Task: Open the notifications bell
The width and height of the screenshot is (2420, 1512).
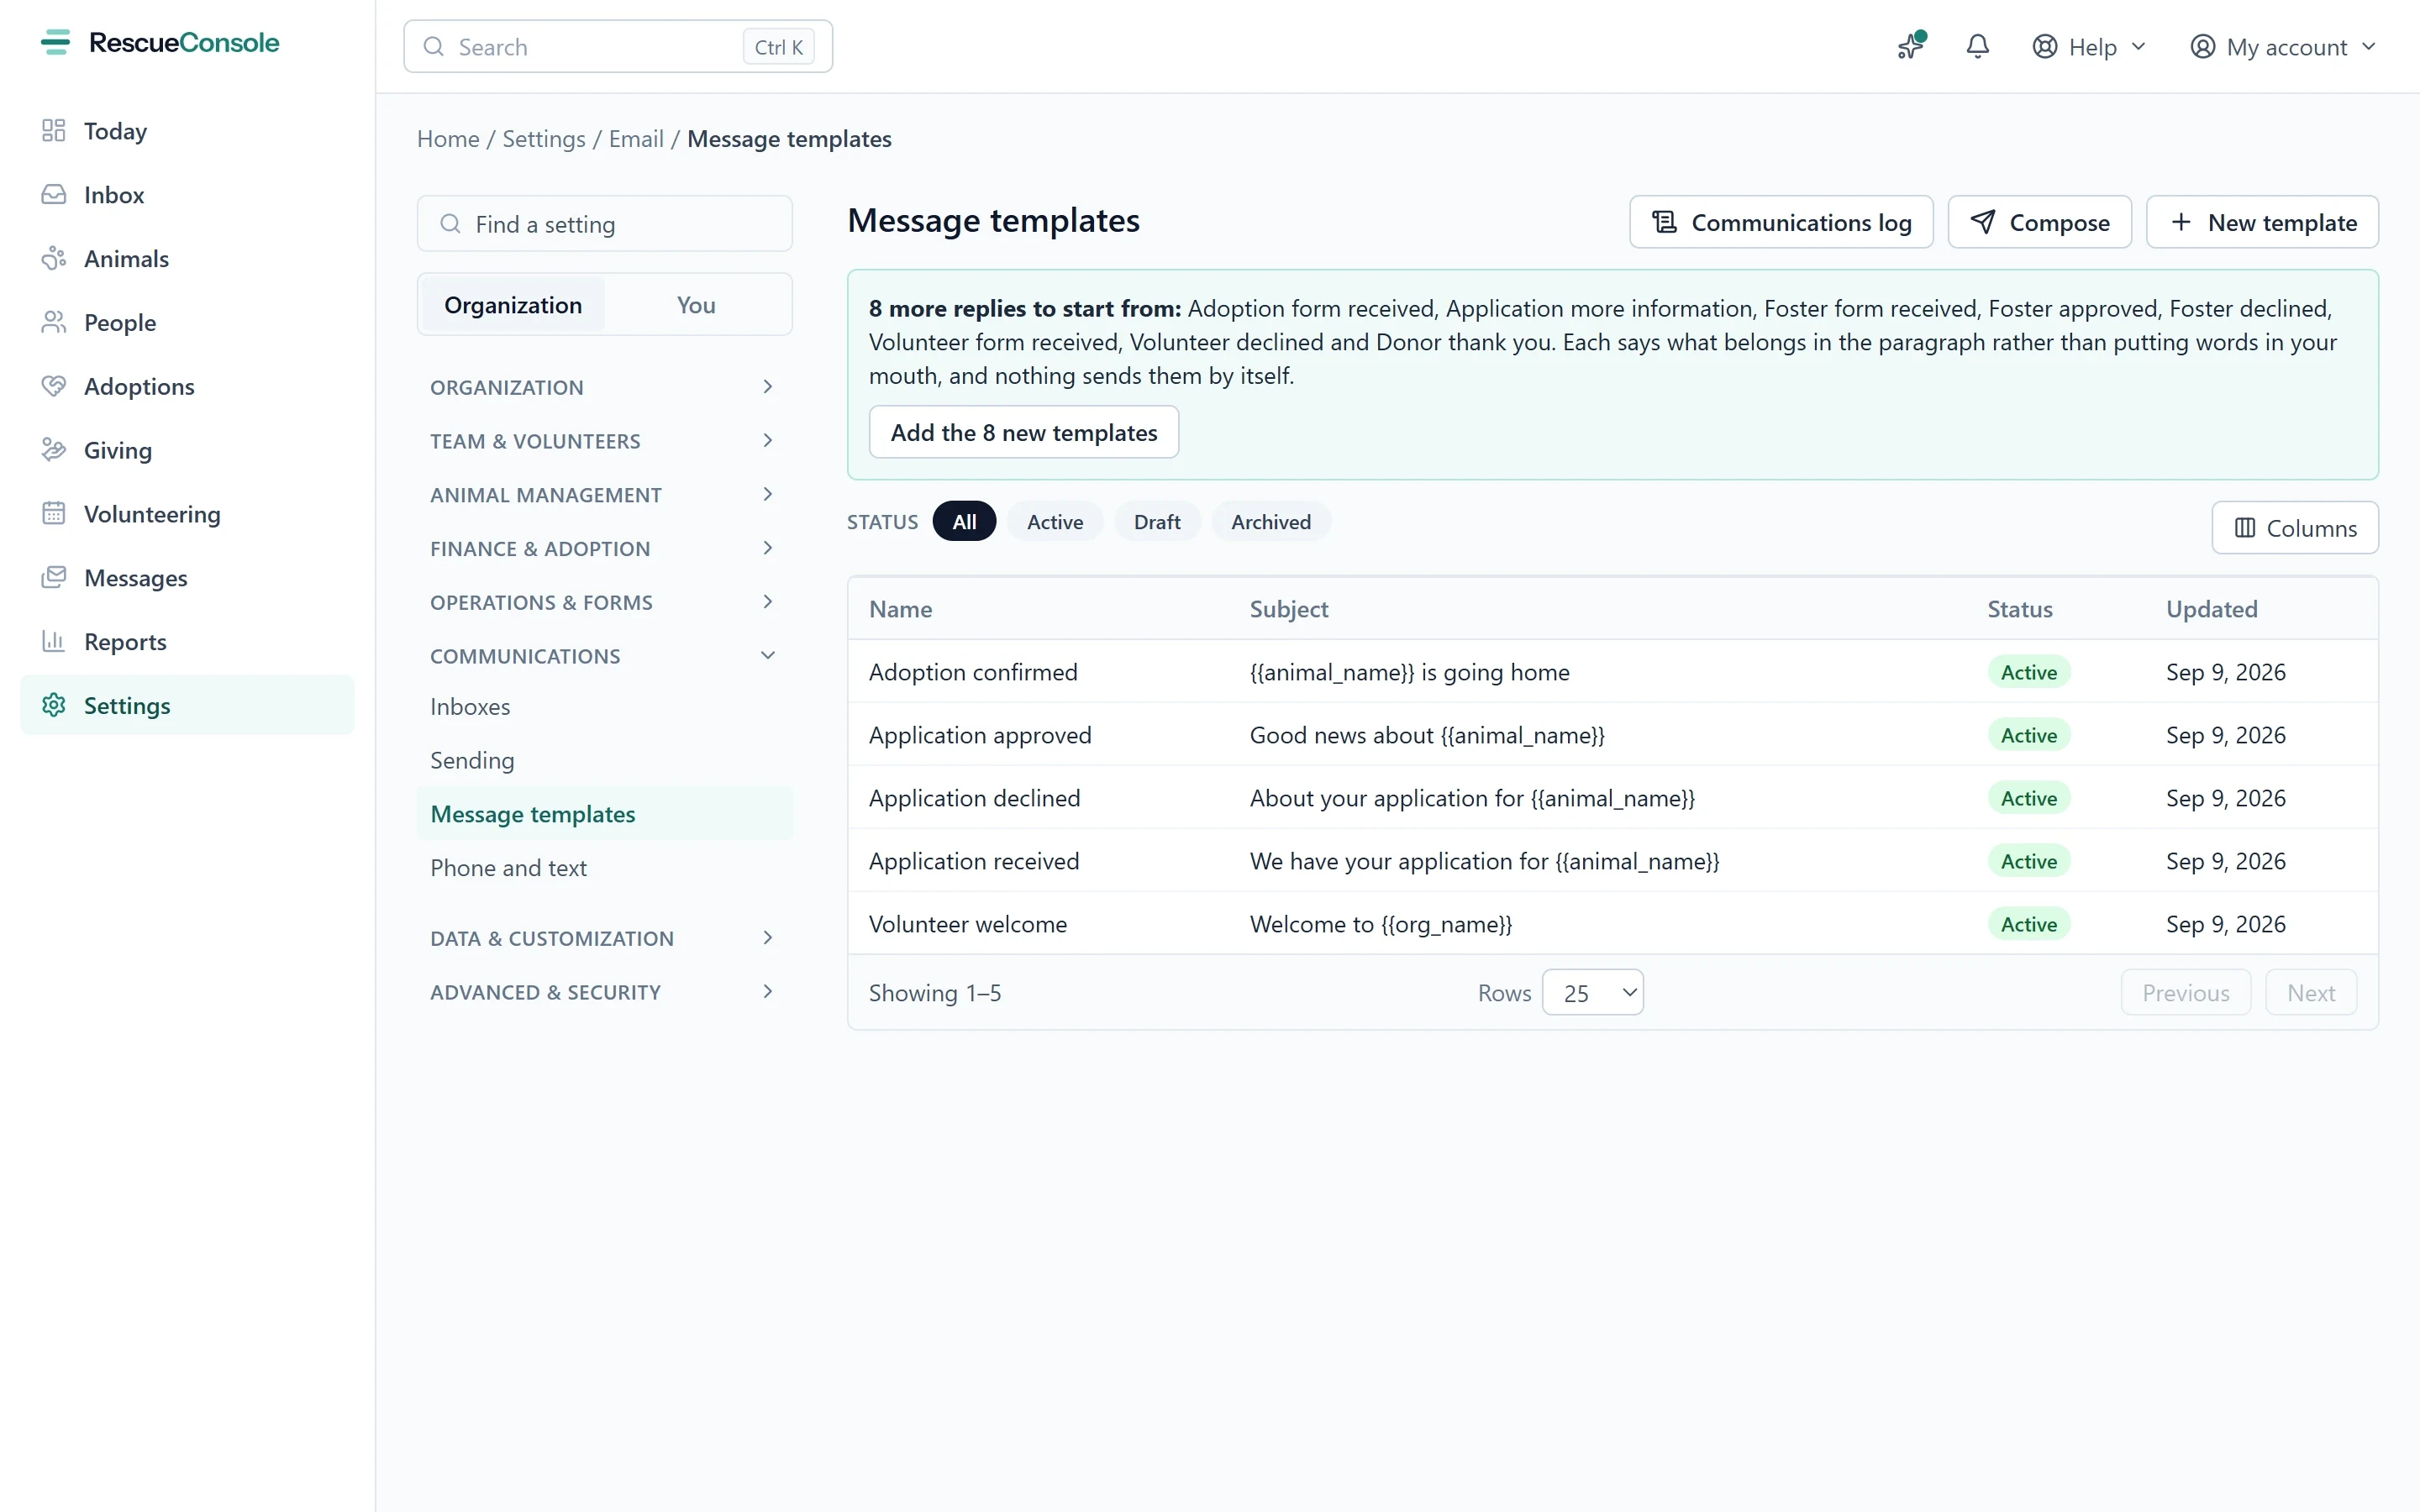Action: (1977, 46)
